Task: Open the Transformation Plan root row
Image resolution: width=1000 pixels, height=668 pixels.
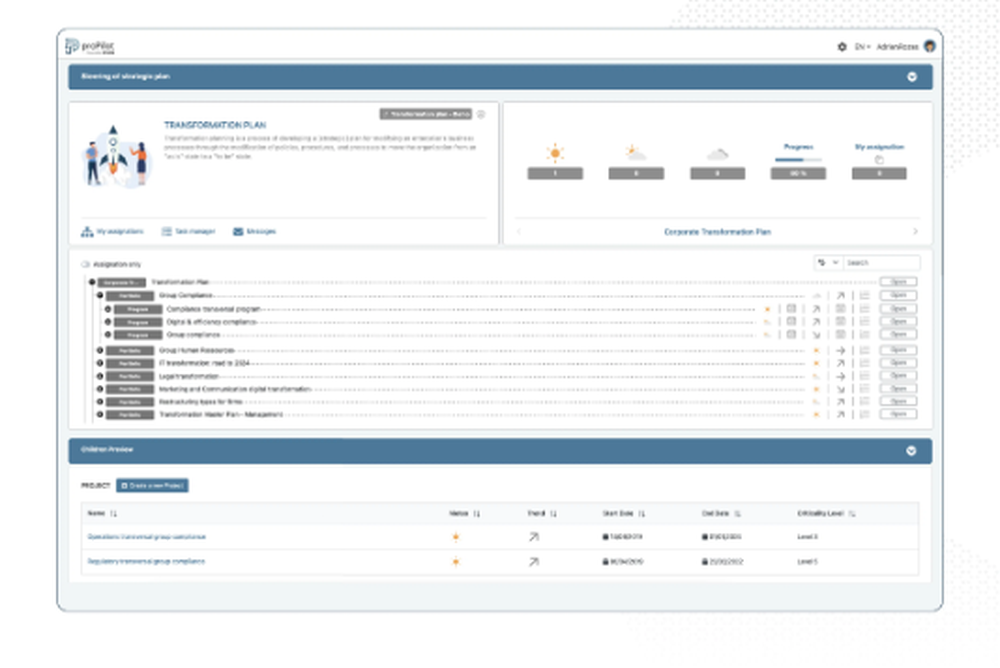Action: [899, 282]
